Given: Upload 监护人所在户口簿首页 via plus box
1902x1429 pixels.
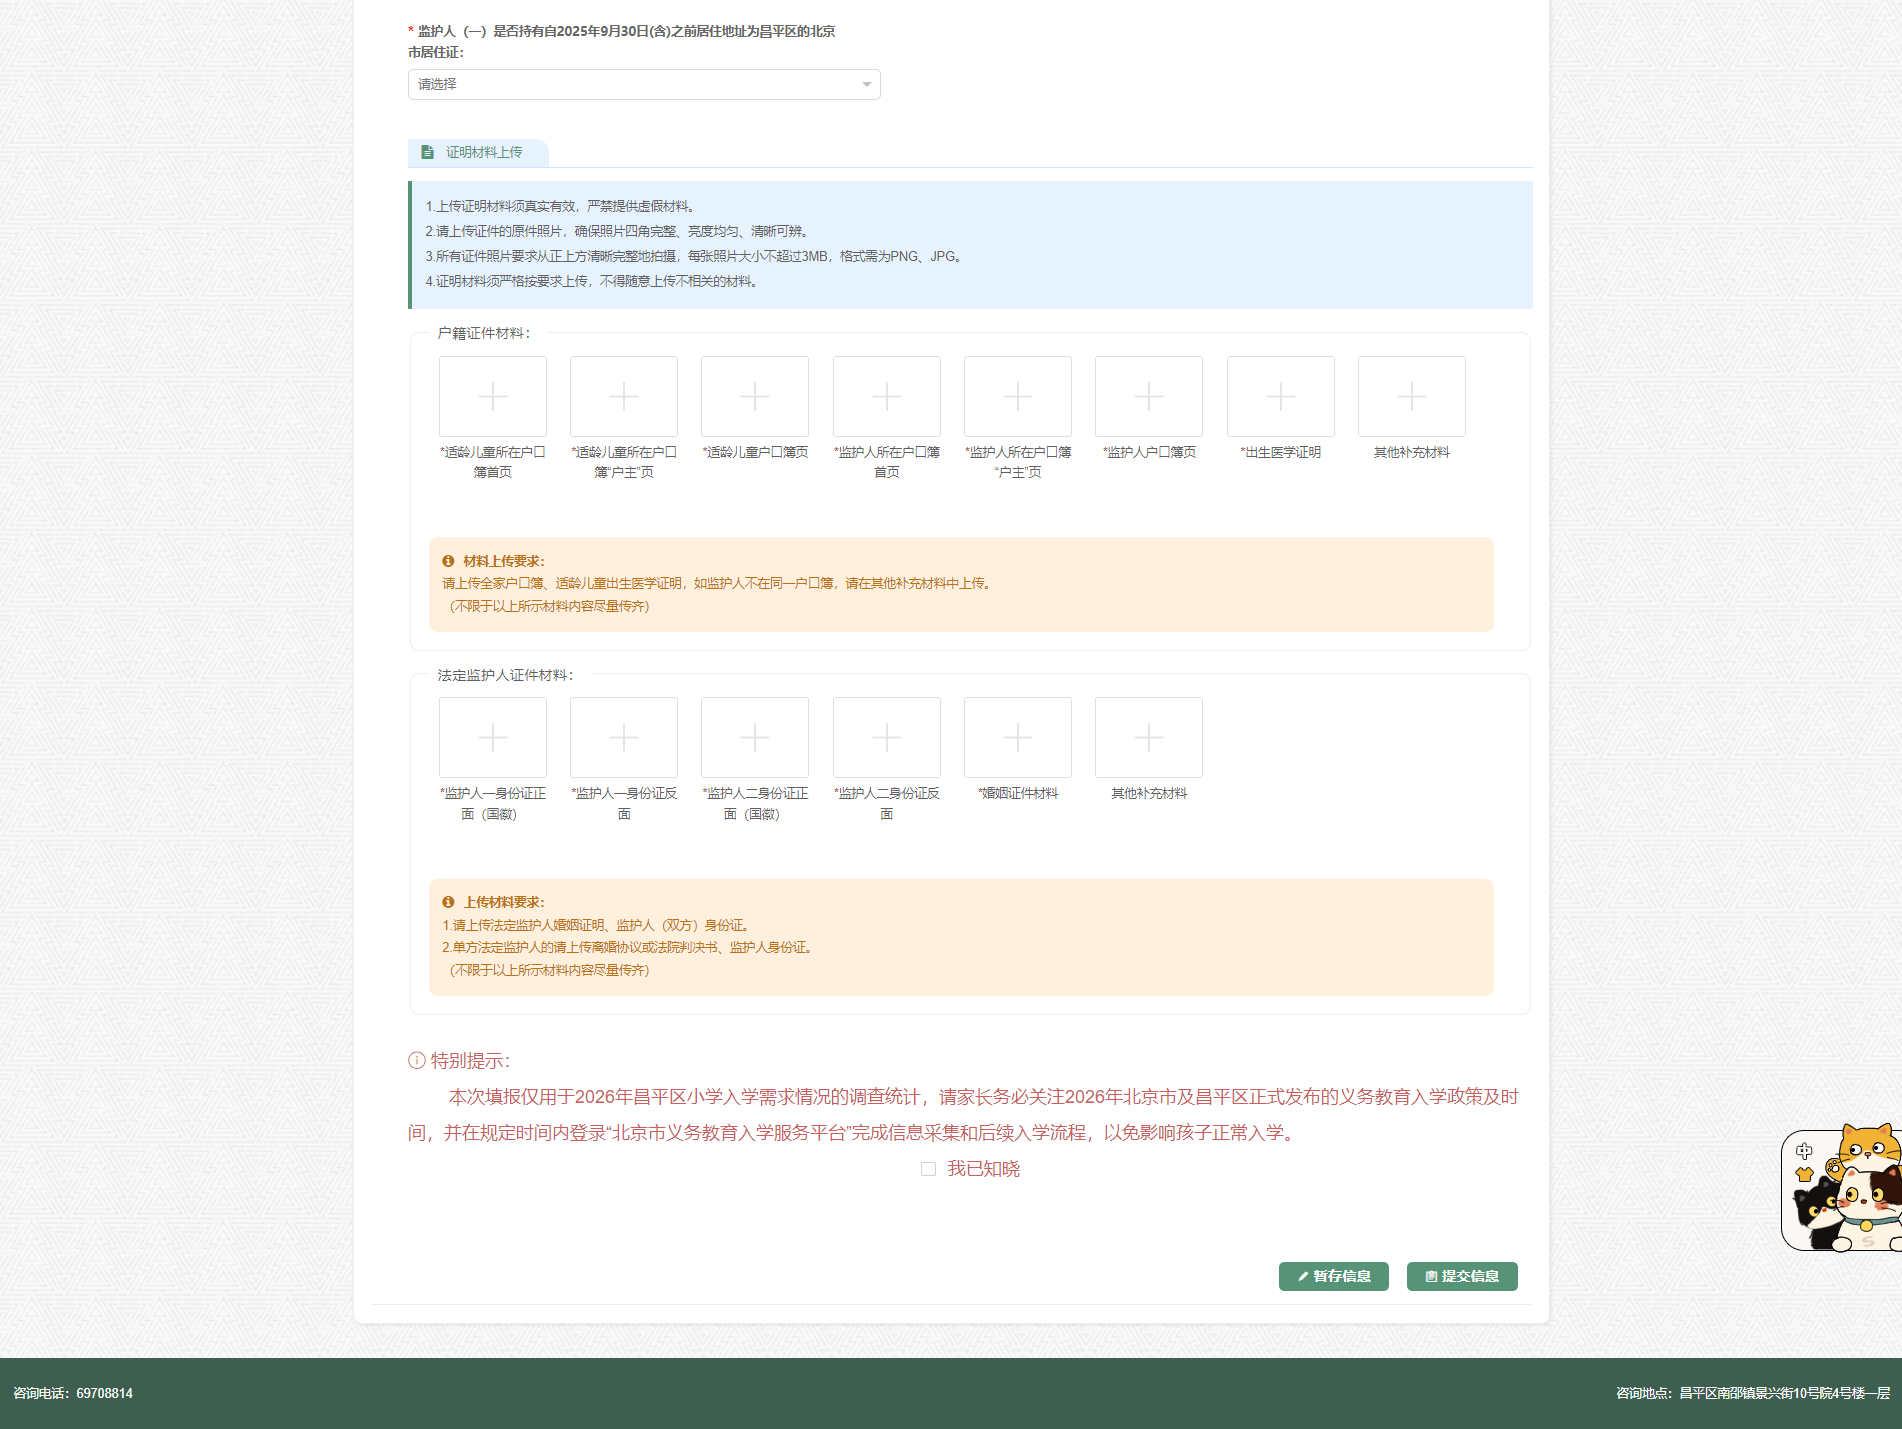Looking at the screenshot, I should coord(886,397).
